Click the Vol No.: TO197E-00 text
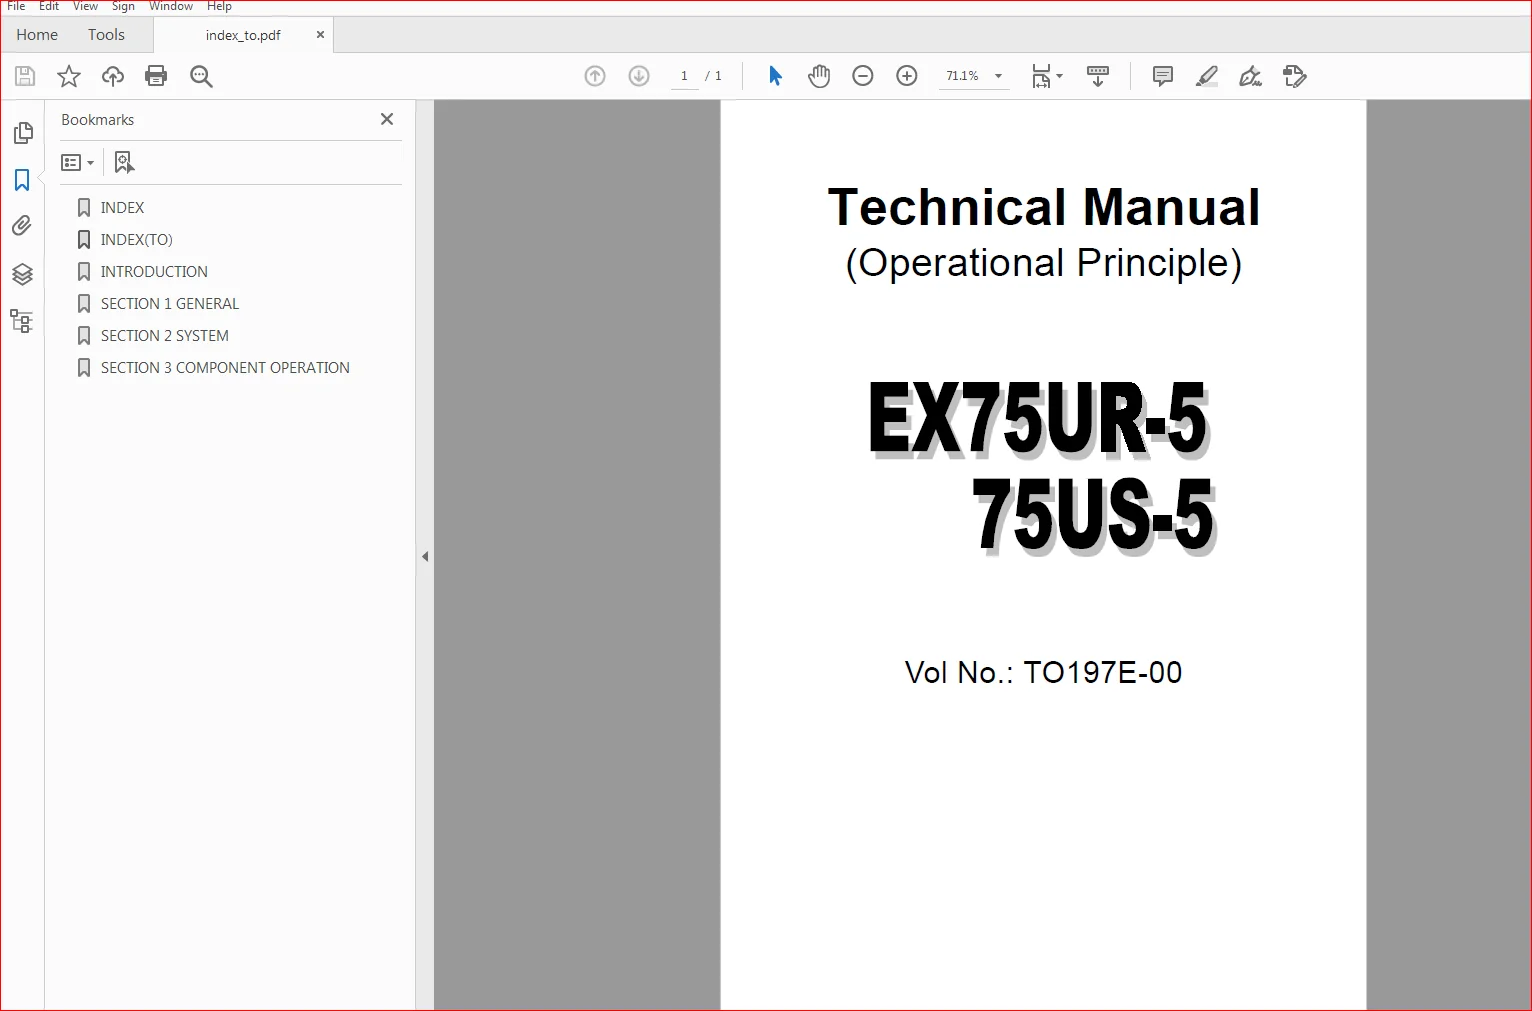The width and height of the screenshot is (1532, 1011). point(1043,672)
